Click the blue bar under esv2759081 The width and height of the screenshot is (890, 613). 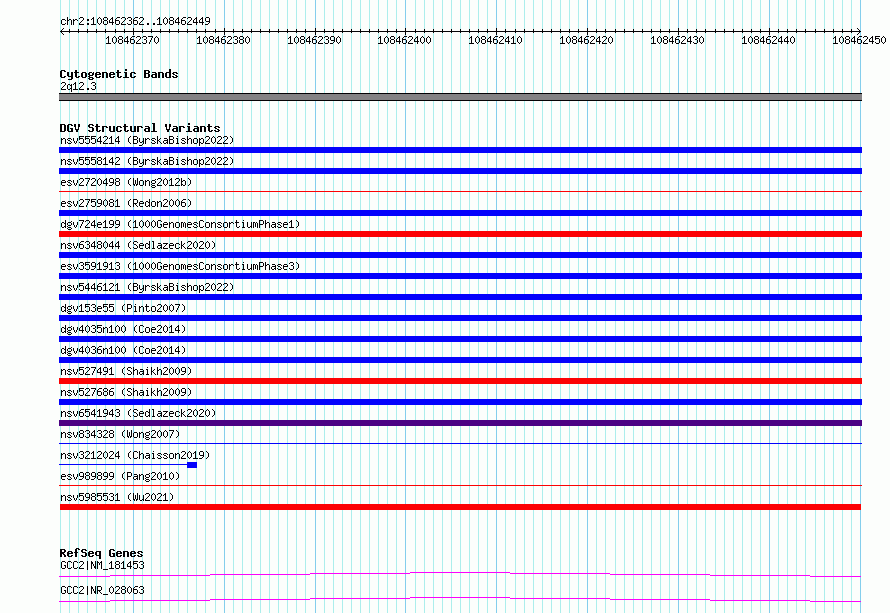(x=460, y=213)
